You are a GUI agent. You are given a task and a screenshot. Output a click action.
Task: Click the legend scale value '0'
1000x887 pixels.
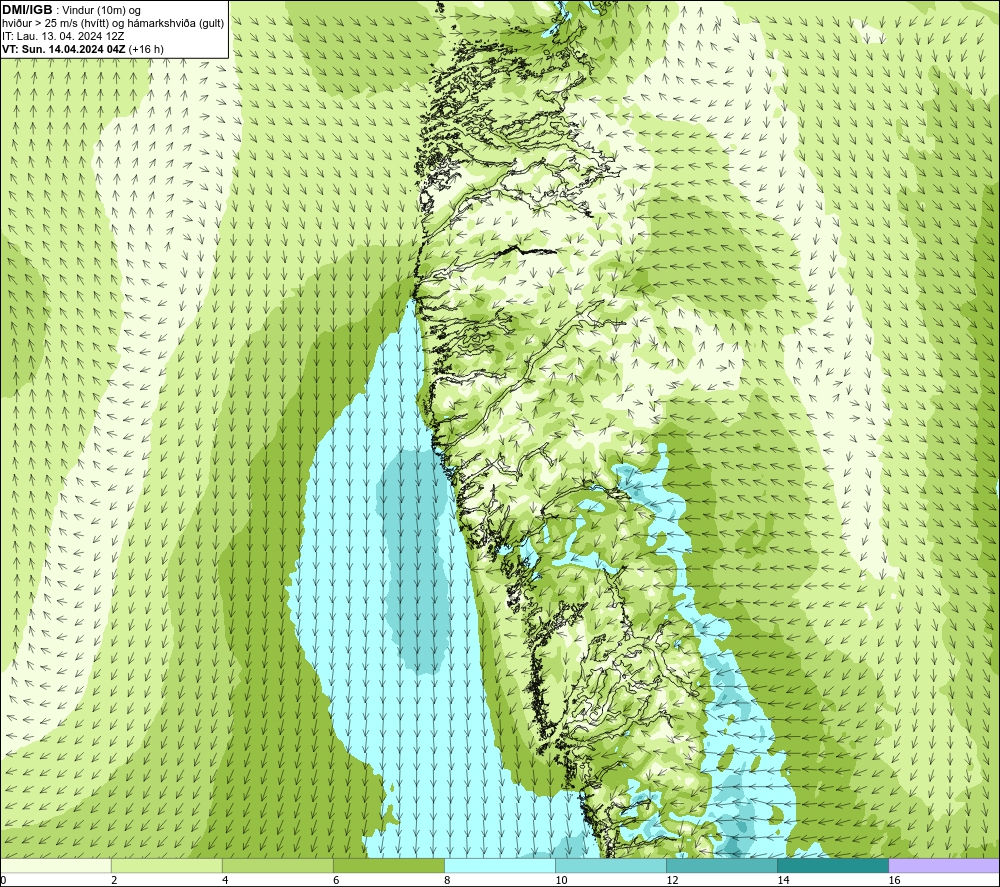(3, 880)
